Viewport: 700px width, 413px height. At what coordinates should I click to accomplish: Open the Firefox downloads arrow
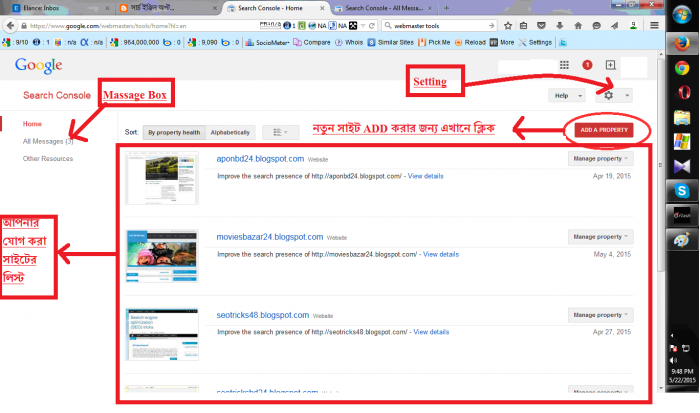point(559,25)
